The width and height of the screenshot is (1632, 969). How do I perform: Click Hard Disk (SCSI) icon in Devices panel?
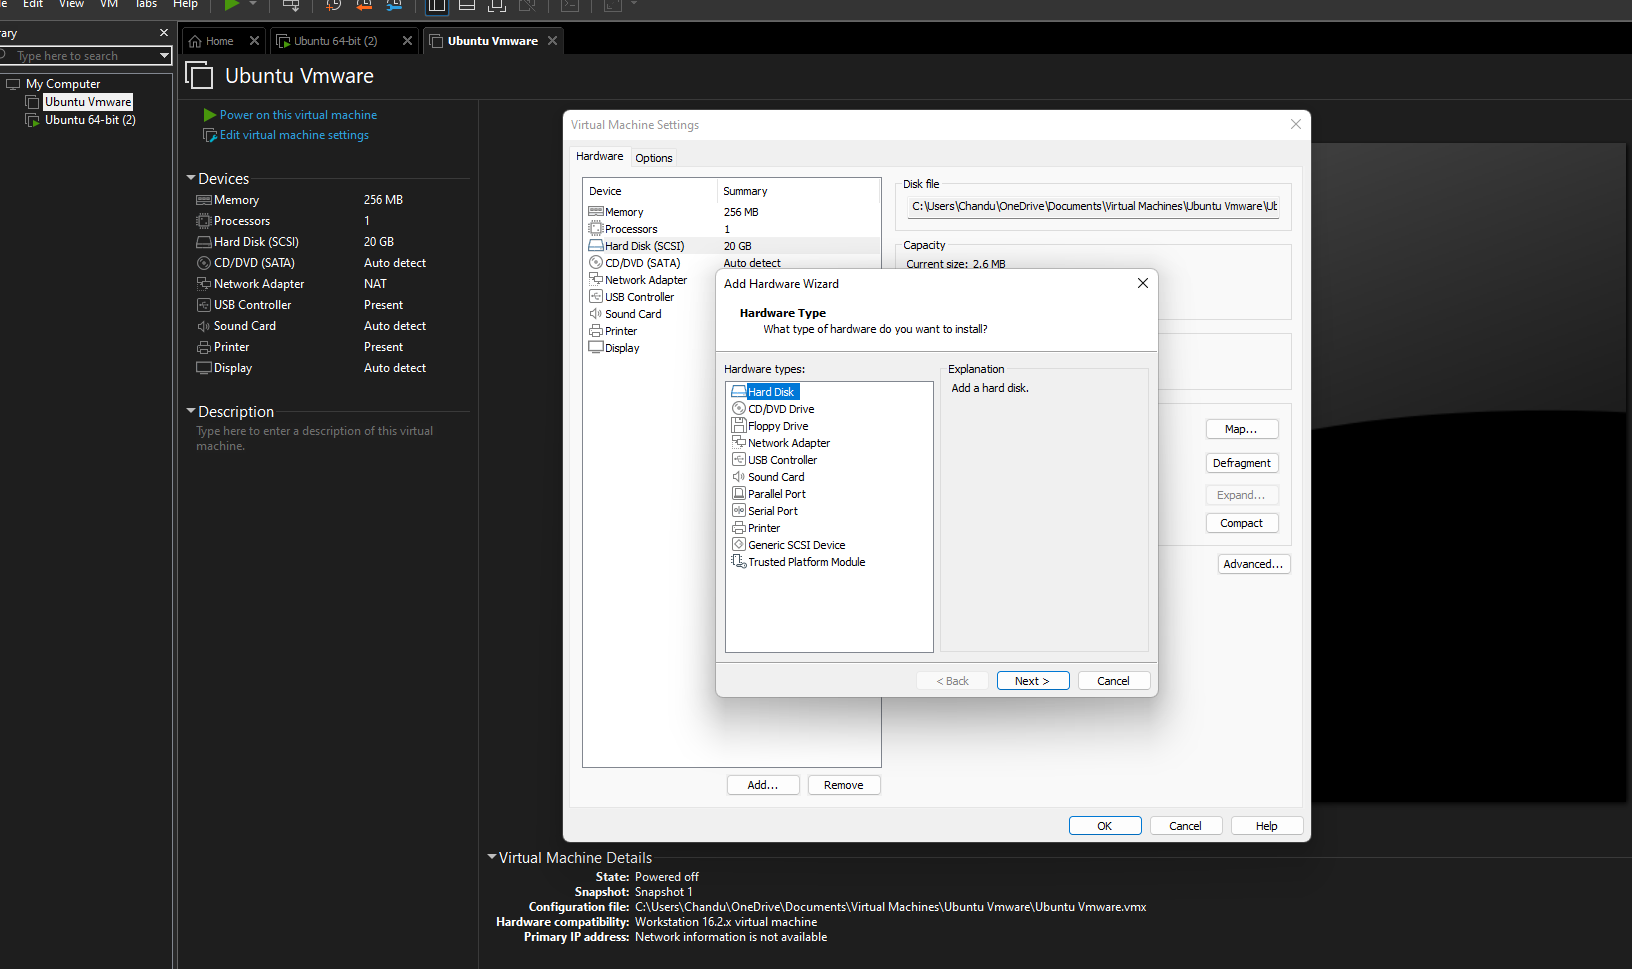204,242
